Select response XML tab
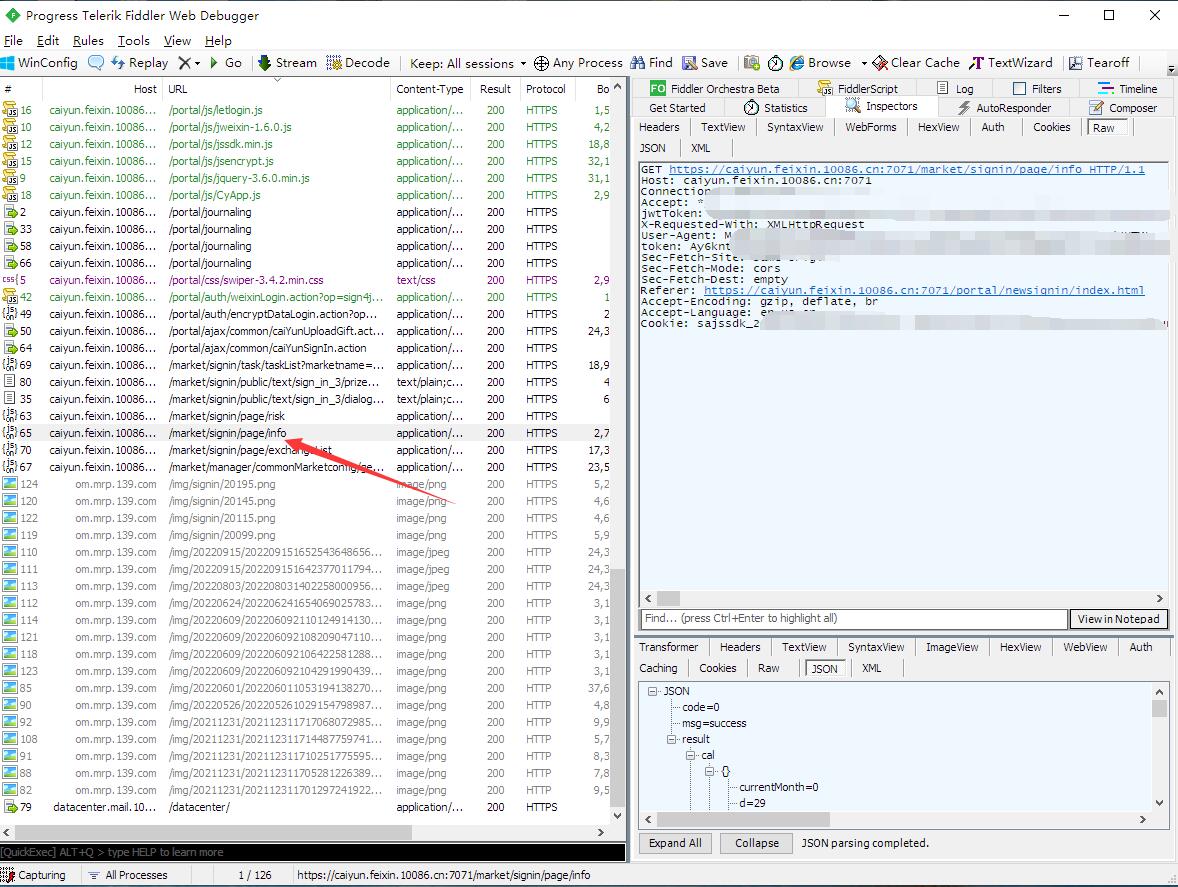The image size is (1178, 887). coord(871,668)
